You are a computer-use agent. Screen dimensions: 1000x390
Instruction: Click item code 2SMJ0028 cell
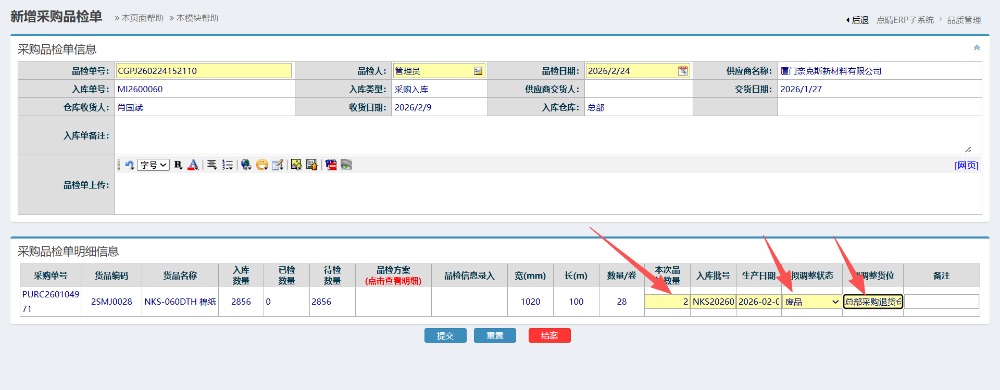(x=112, y=302)
